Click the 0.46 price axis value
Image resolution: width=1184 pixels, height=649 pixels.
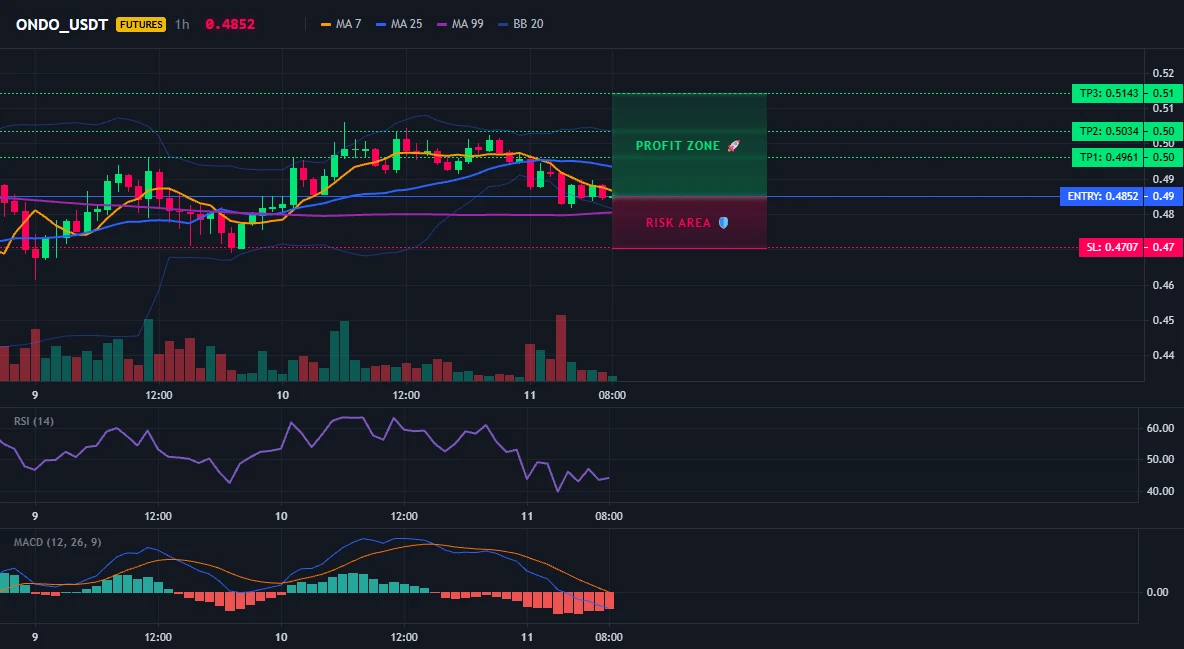[1163, 285]
